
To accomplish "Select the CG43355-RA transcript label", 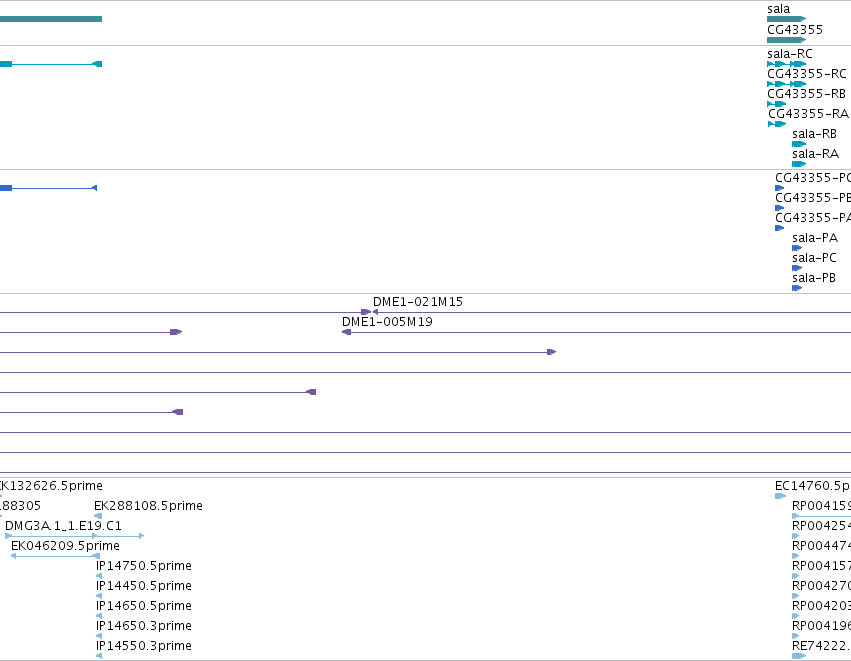I will pyautogui.click(x=808, y=113).
